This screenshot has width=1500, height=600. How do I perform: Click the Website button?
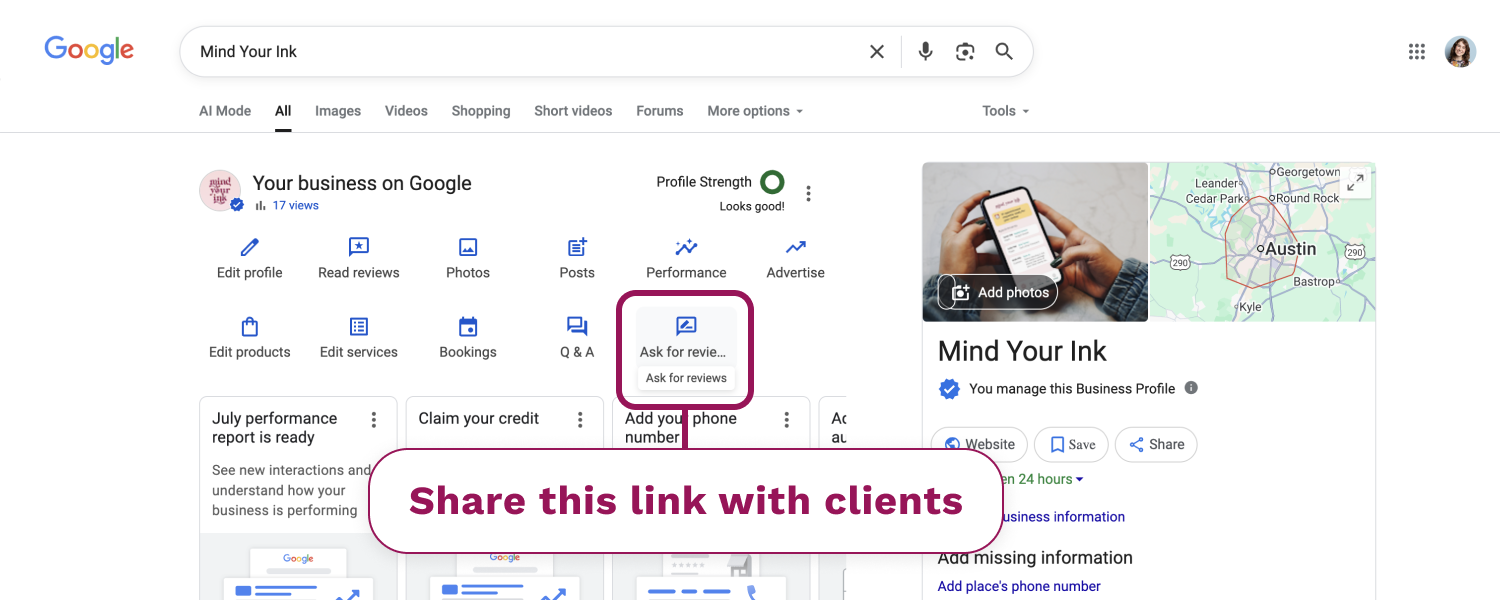pyautogui.click(x=979, y=444)
